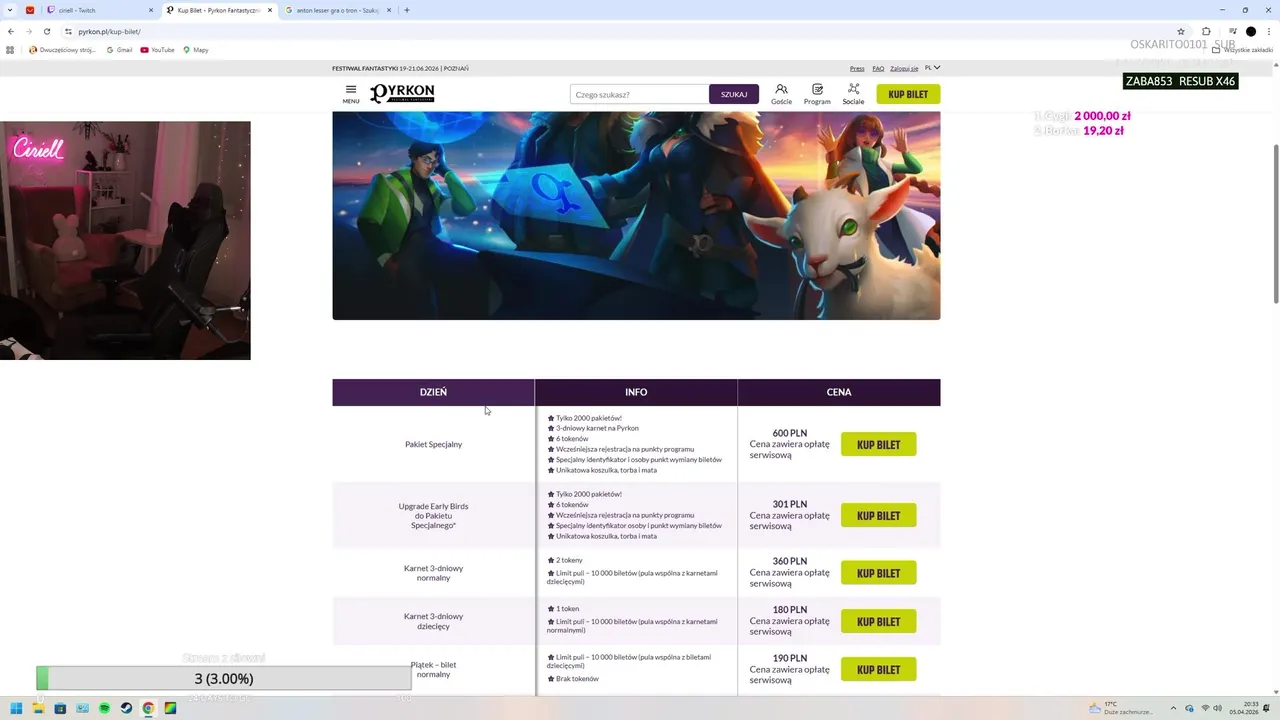The image size is (1280, 720).
Task: Click the SZUKAJ search button
Action: pyautogui.click(x=734, y=94)
